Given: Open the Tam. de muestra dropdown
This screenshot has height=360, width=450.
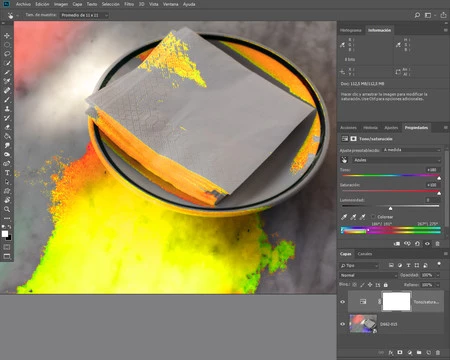Looking at the screenshot, I should coord(84,15).
